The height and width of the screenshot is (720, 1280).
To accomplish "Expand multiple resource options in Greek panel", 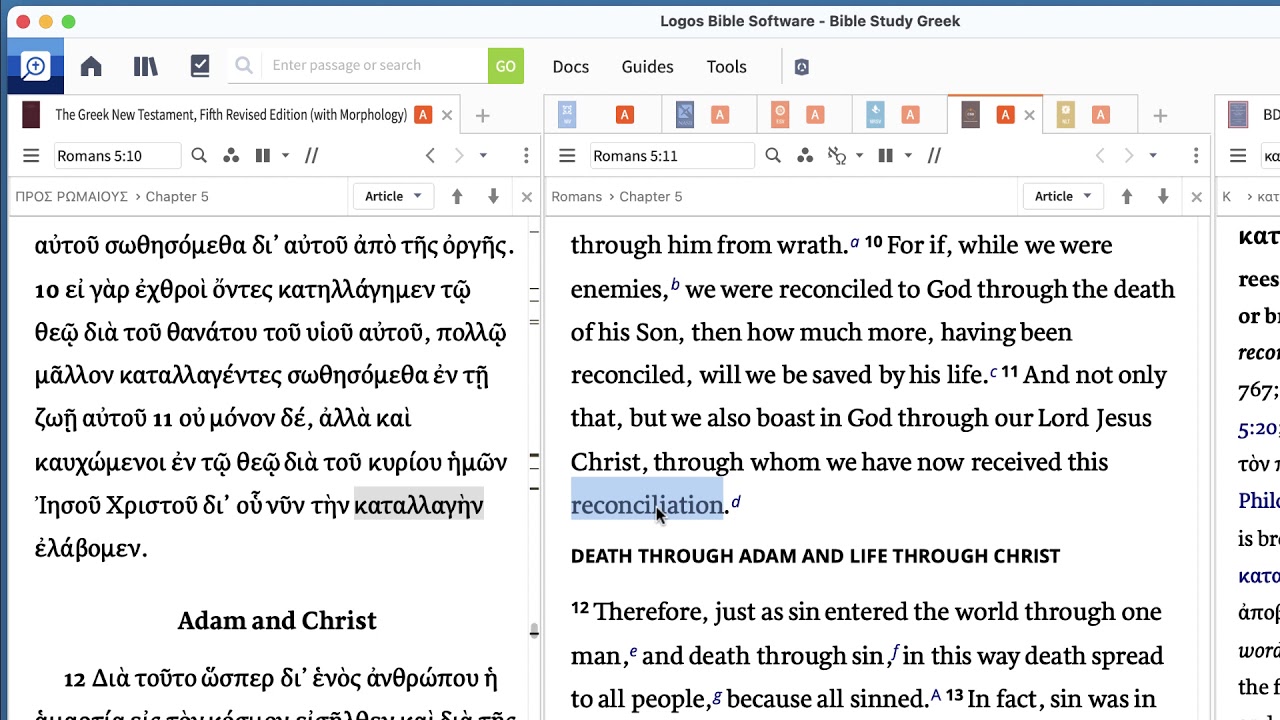I will point(285,156).
